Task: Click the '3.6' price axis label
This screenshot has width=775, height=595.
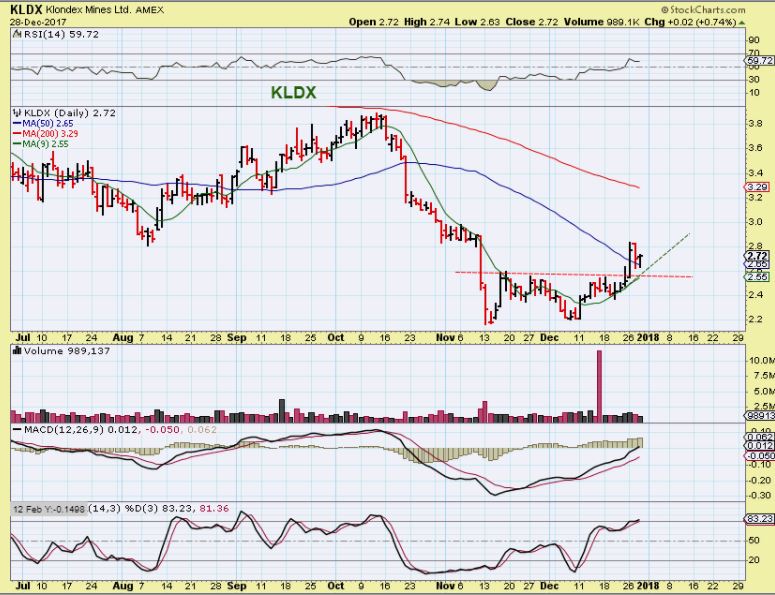Action: 755,148
